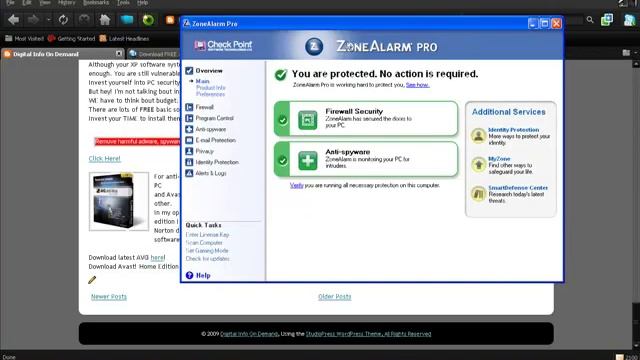Screen dimensions: 640x360
Task: Click Check for updates quick task
Action: (208, 259)
